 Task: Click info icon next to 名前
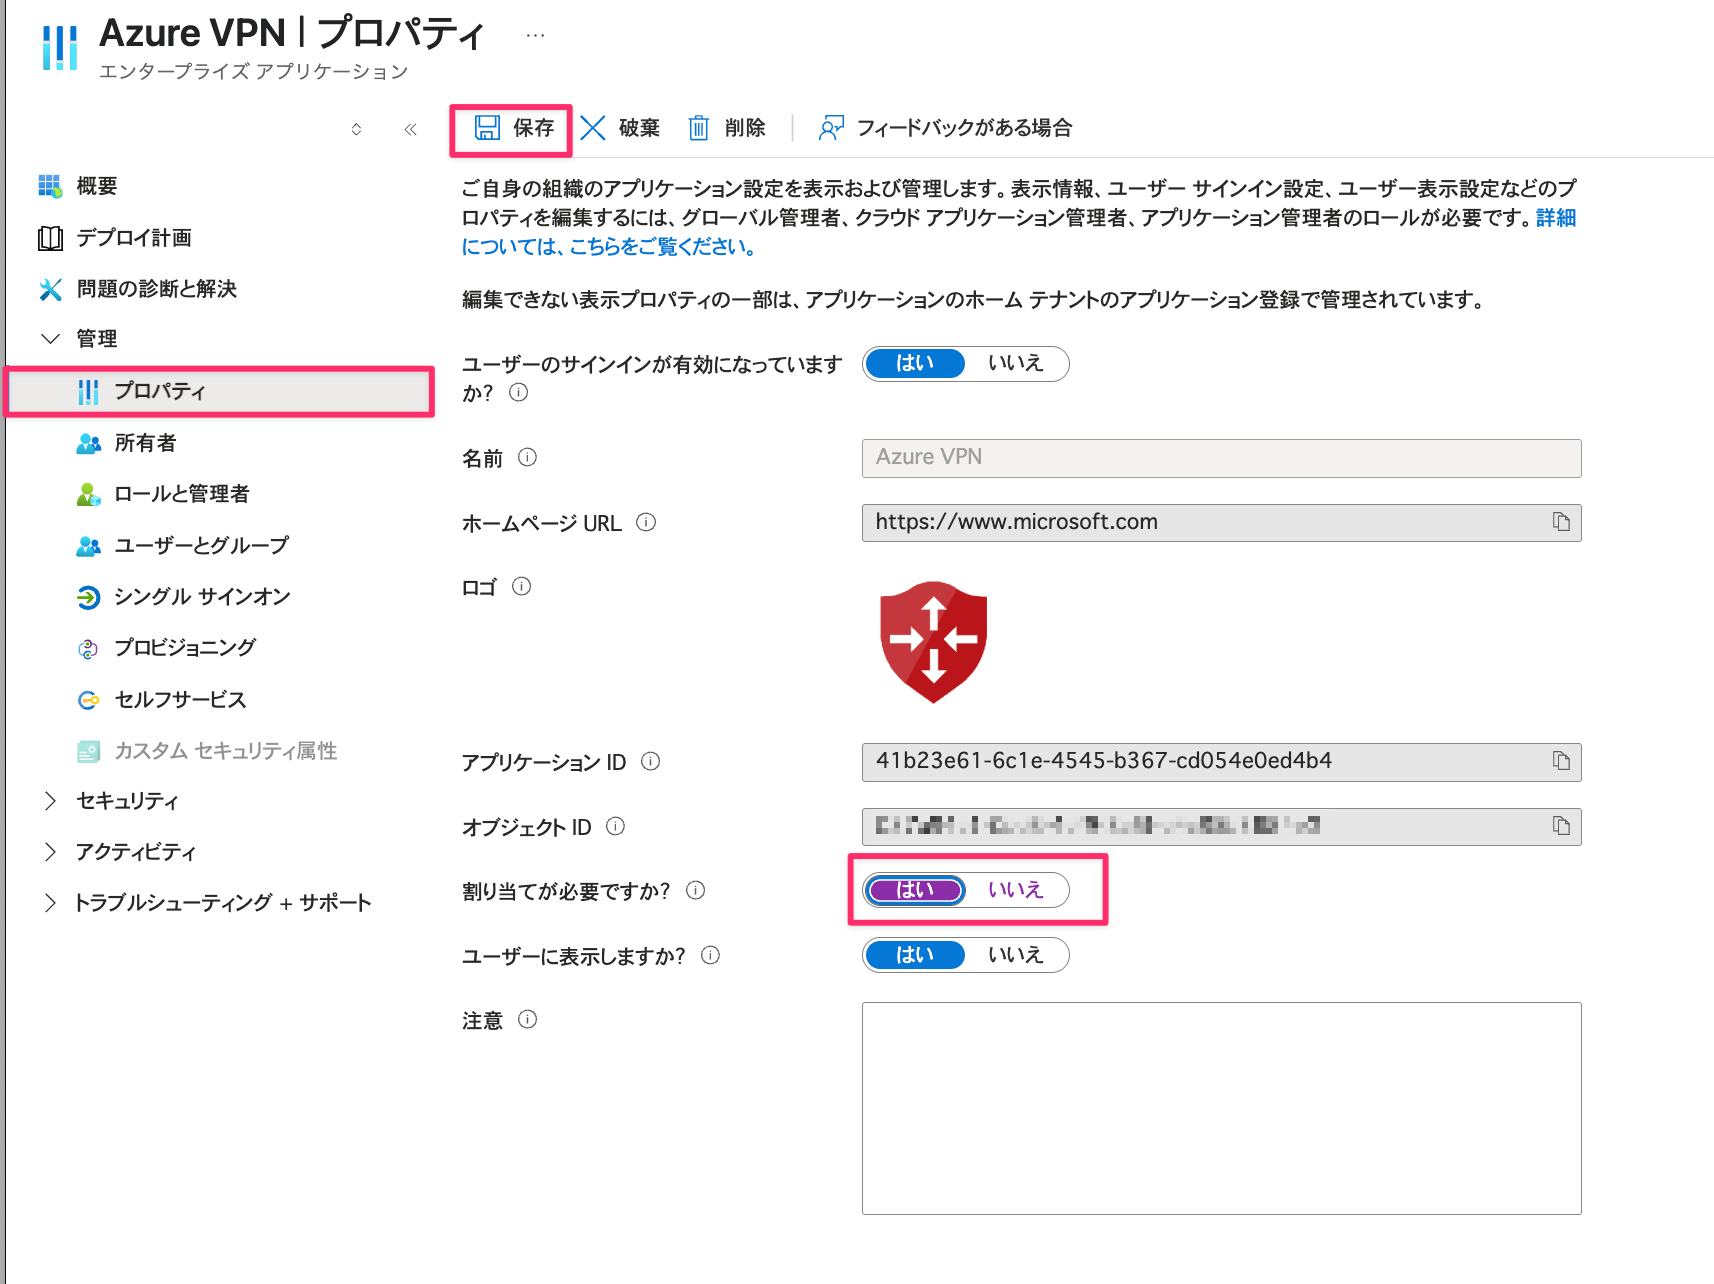(528, 457)
